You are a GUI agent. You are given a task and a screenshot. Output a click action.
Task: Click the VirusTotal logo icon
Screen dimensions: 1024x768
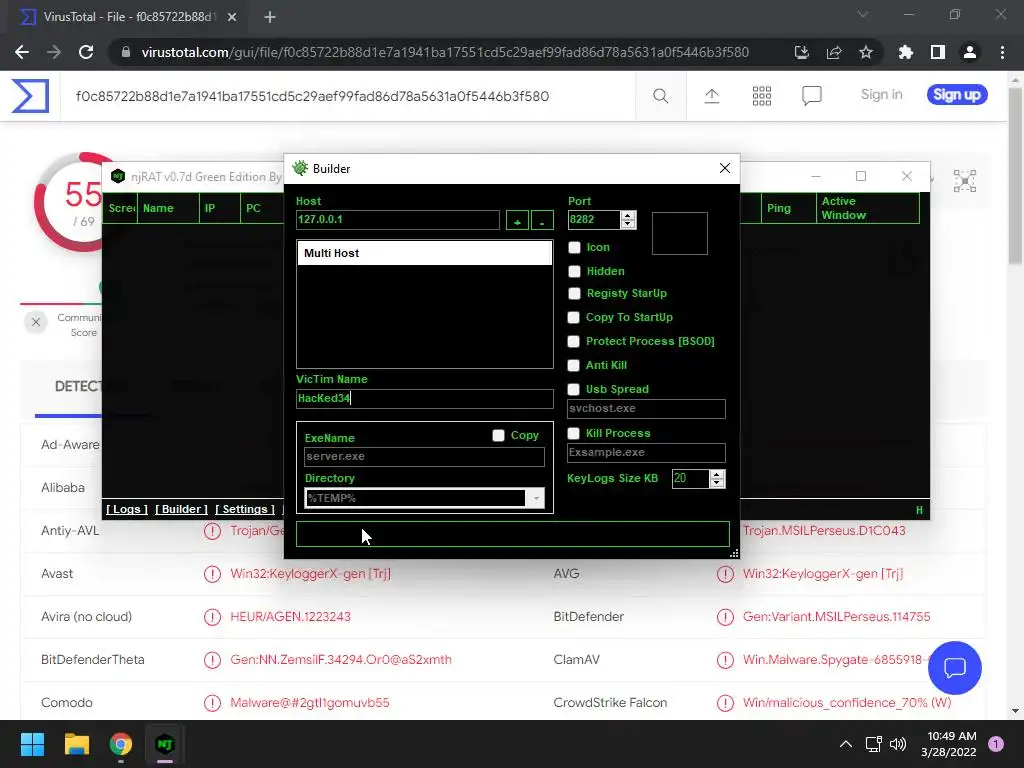point(30,96)
